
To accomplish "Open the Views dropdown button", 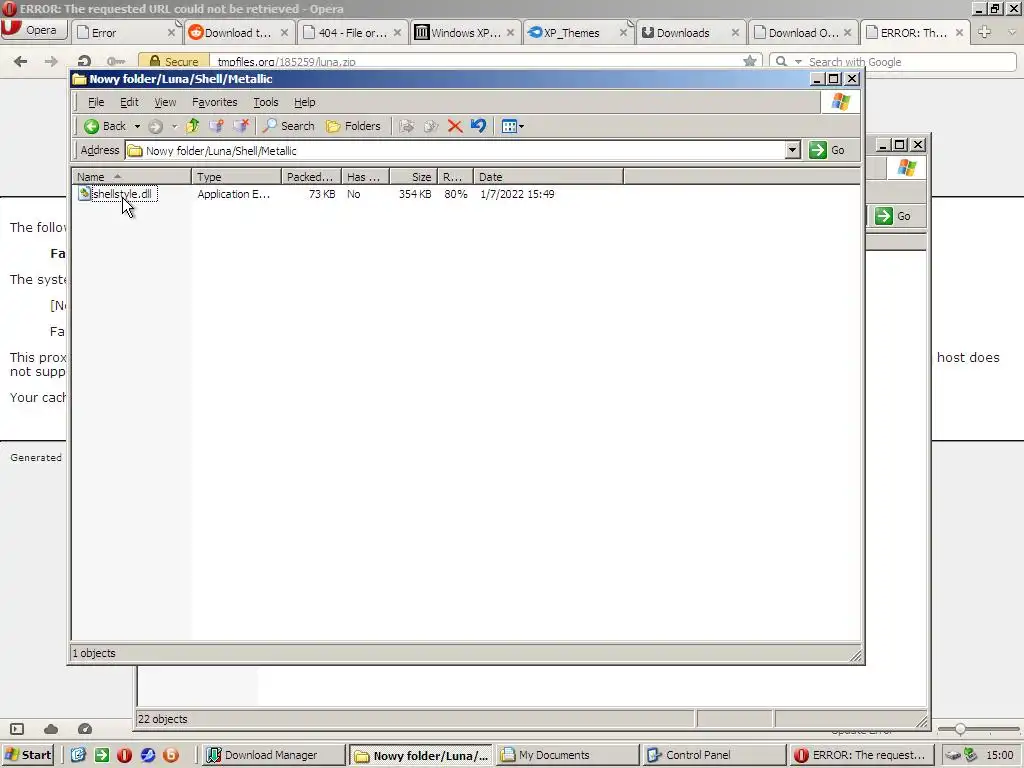I will 513,126.
